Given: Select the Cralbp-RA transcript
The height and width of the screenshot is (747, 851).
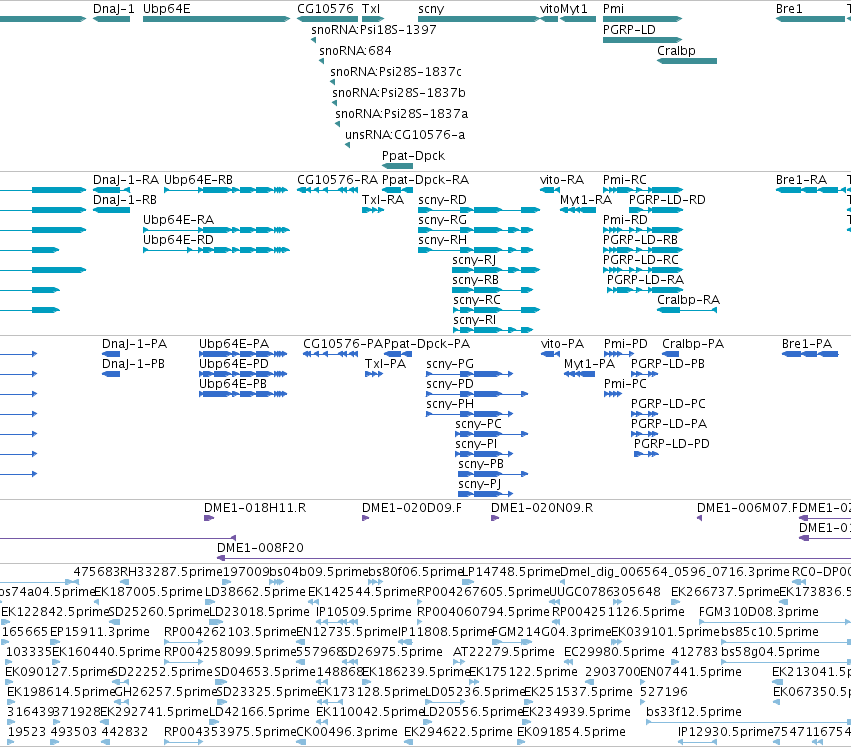Looking at the screenshot, I should tap(687, 310).
